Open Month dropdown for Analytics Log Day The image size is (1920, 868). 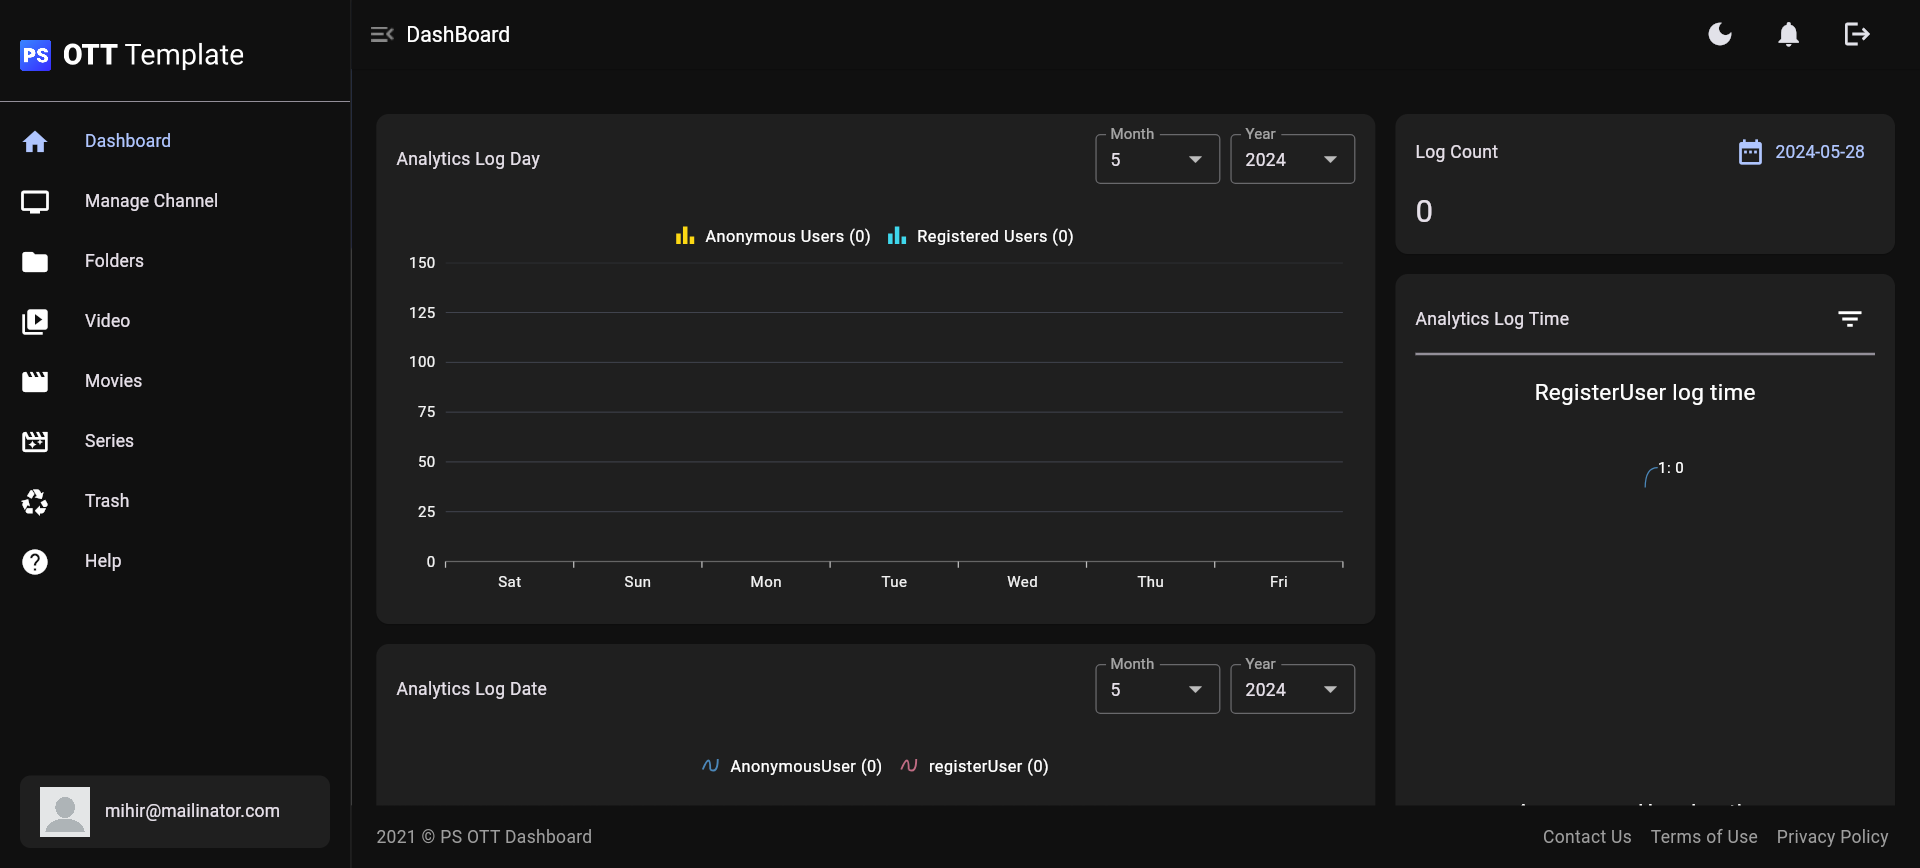[x=1157, y=160]
